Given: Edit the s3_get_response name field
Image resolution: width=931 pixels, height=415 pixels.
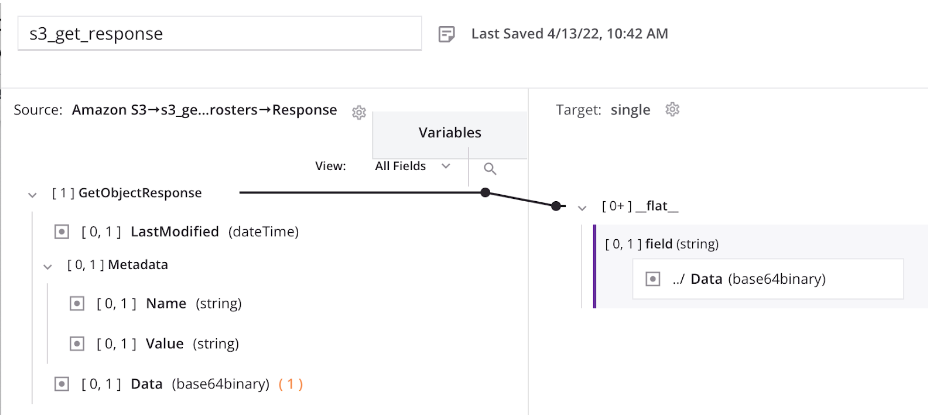Looking at the screenshot, I should (220, 34).
